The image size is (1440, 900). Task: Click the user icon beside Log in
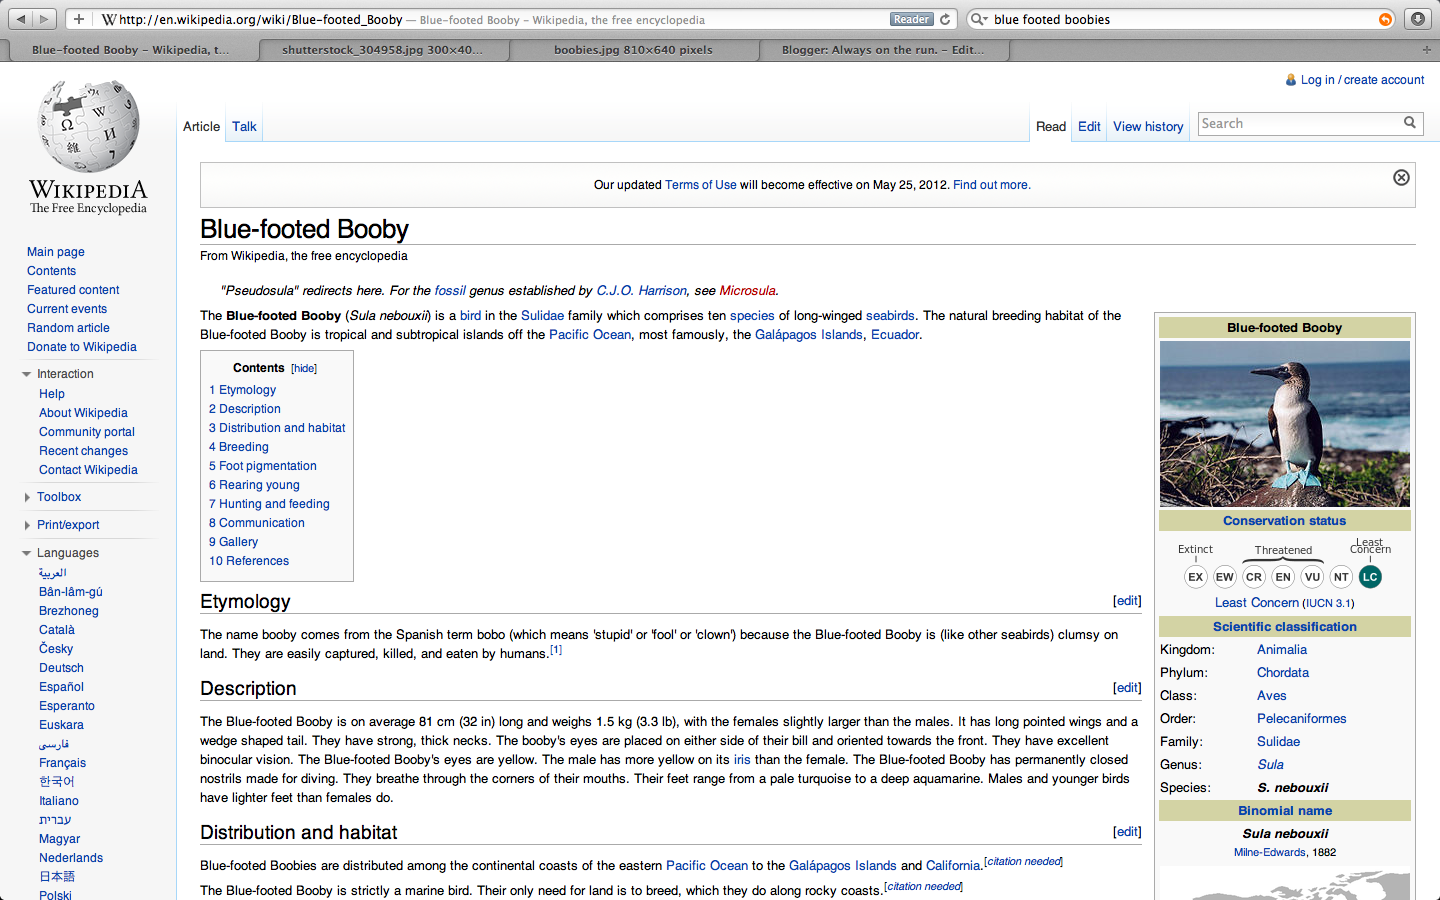tap(1291, 80)
